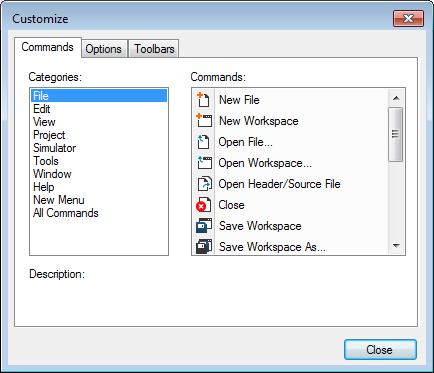Image resolution: width=434 pixels, height=373 pixels.
Task: Select the Save Workspace As... command text
Action: point(272,247)
